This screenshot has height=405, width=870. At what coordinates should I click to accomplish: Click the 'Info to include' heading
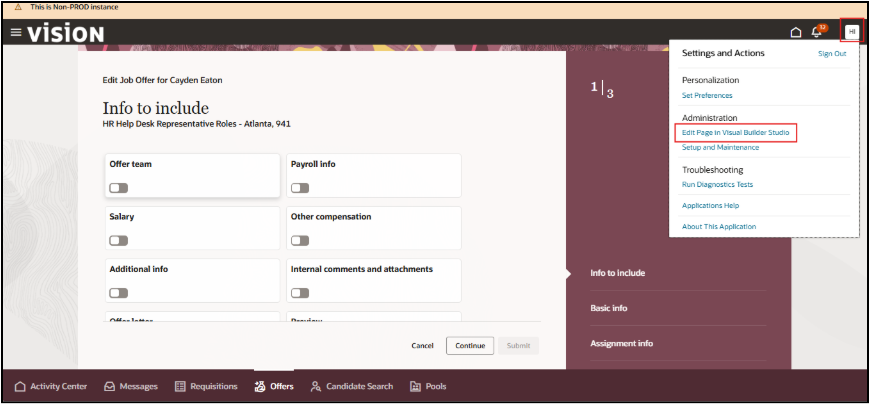pos(155,108)
